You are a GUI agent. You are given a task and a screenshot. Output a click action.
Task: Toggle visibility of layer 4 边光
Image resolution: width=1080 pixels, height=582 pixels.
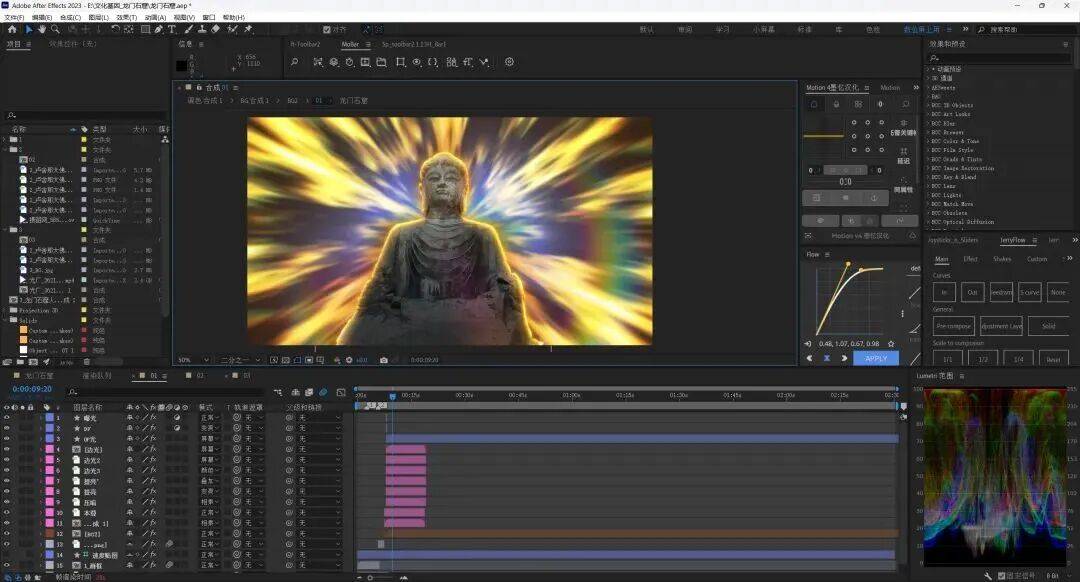coord(7,449)
